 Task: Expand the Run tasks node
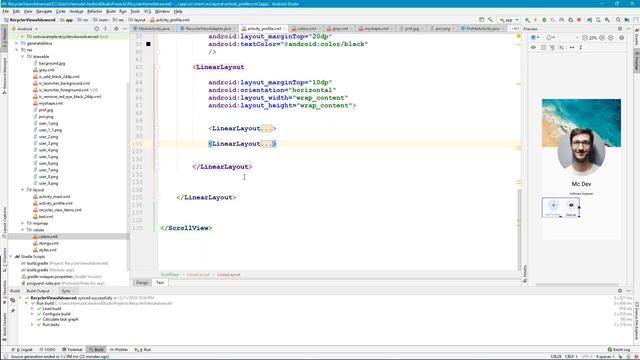[x=32, y=324]
